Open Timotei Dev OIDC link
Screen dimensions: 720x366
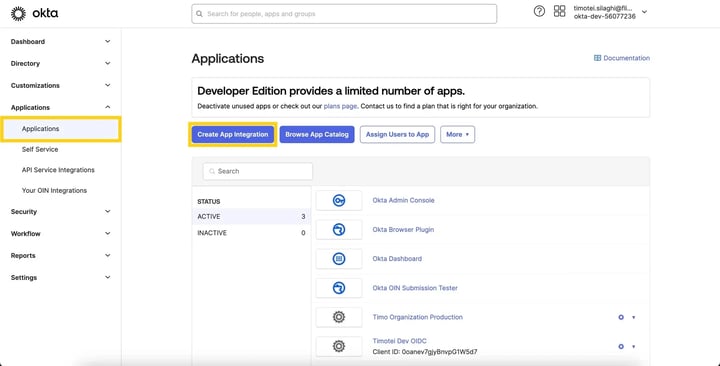pos(399,341)
